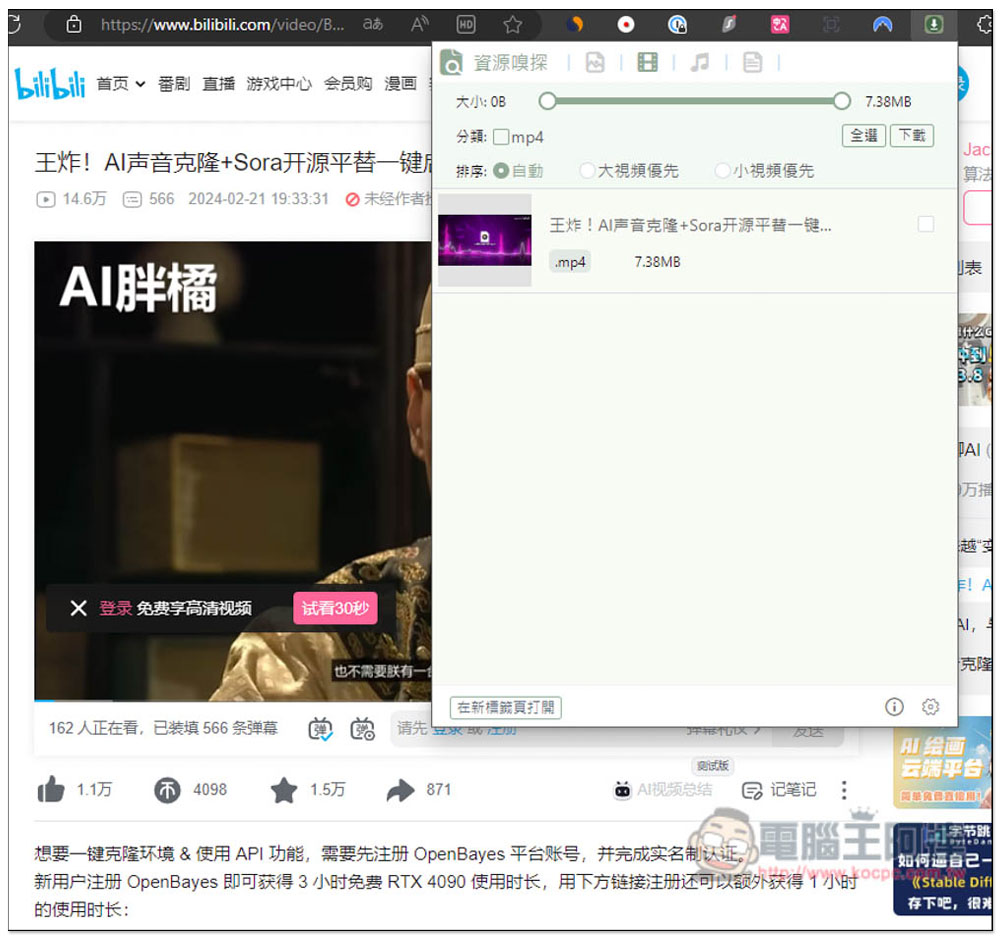
Task: Tick the checkbox for the detected video
Action: click(x=925, y=225)
